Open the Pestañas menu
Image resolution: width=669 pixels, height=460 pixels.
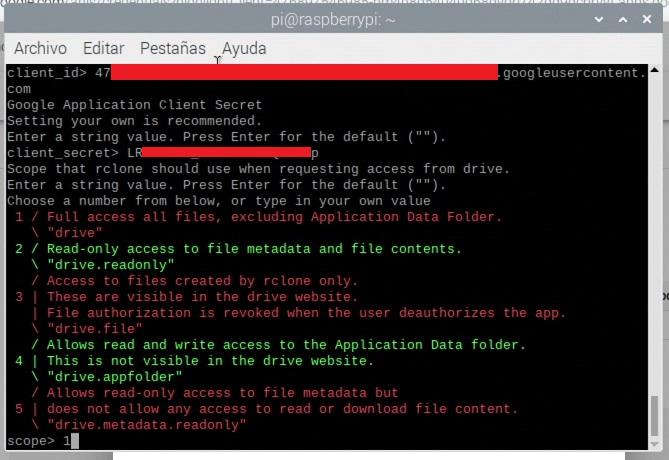pyautogui.click(x=173, y=48)
